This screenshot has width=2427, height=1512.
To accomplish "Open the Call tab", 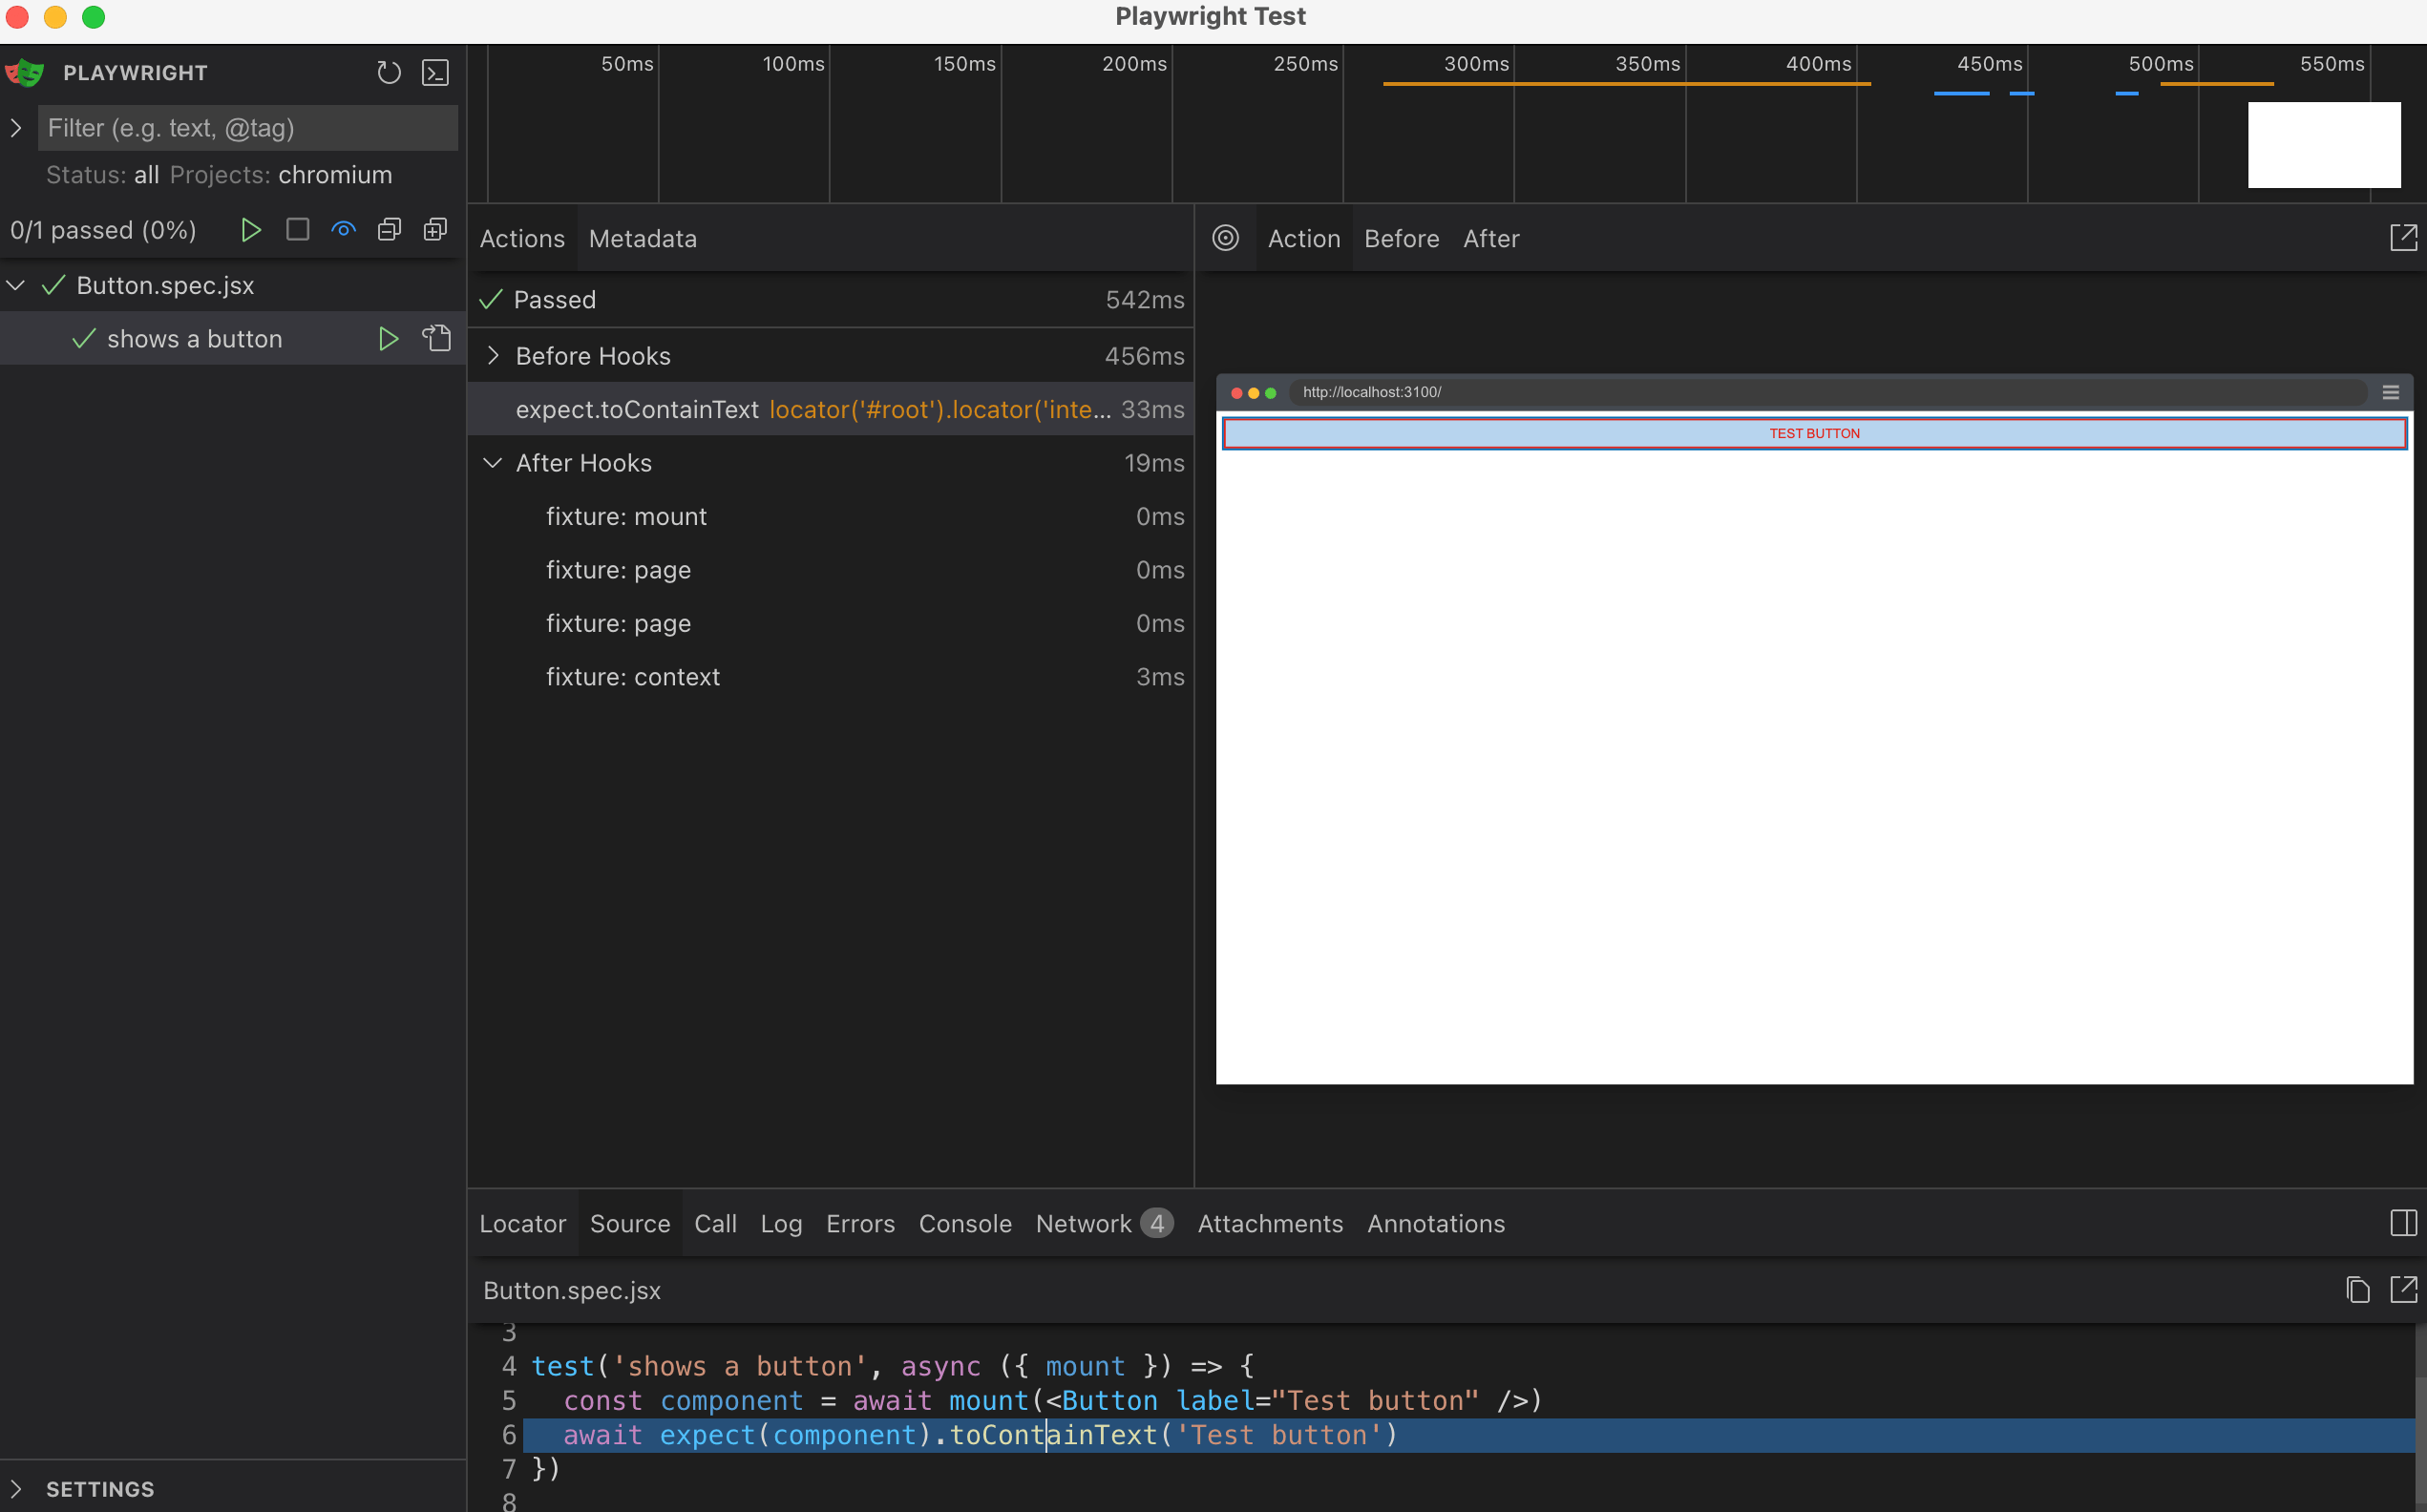I will point(715,1223).
